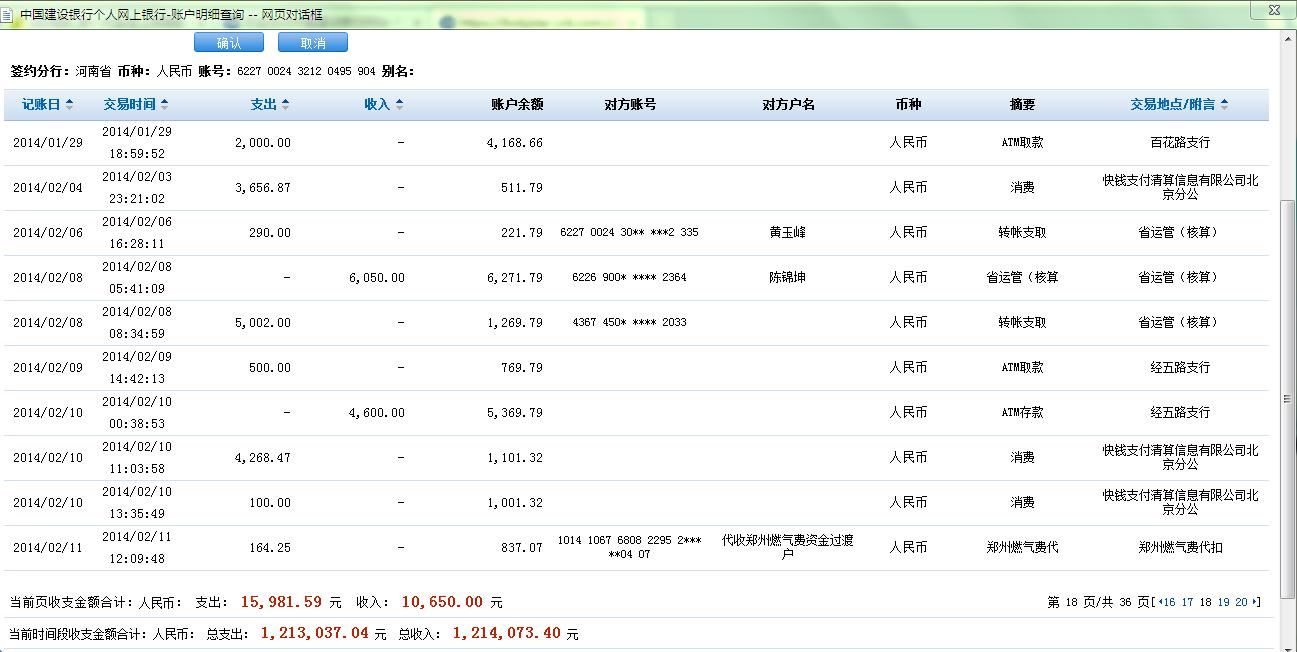Click the vertical scrollbar thumb
This screenshot has height=652, width=1297.
click(x=1288, y=397)
